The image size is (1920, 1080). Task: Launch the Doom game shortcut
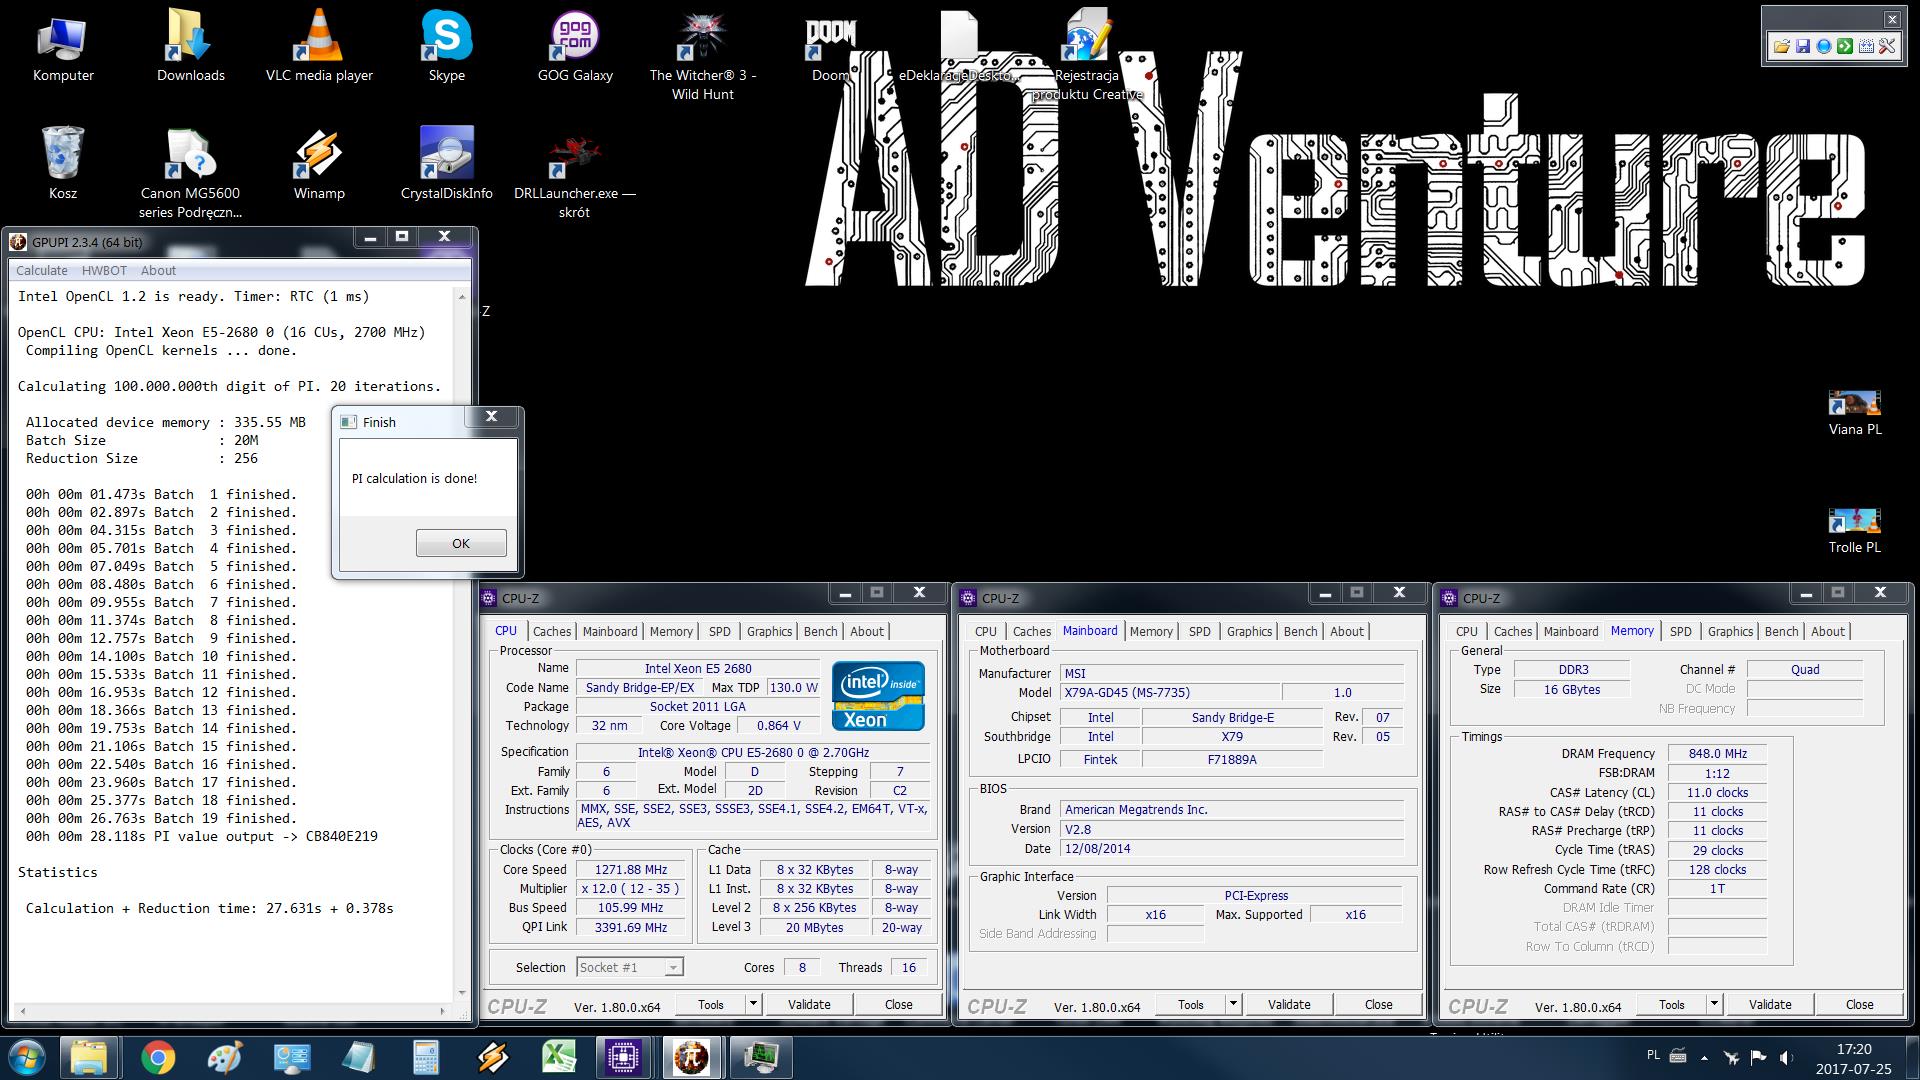831,47
